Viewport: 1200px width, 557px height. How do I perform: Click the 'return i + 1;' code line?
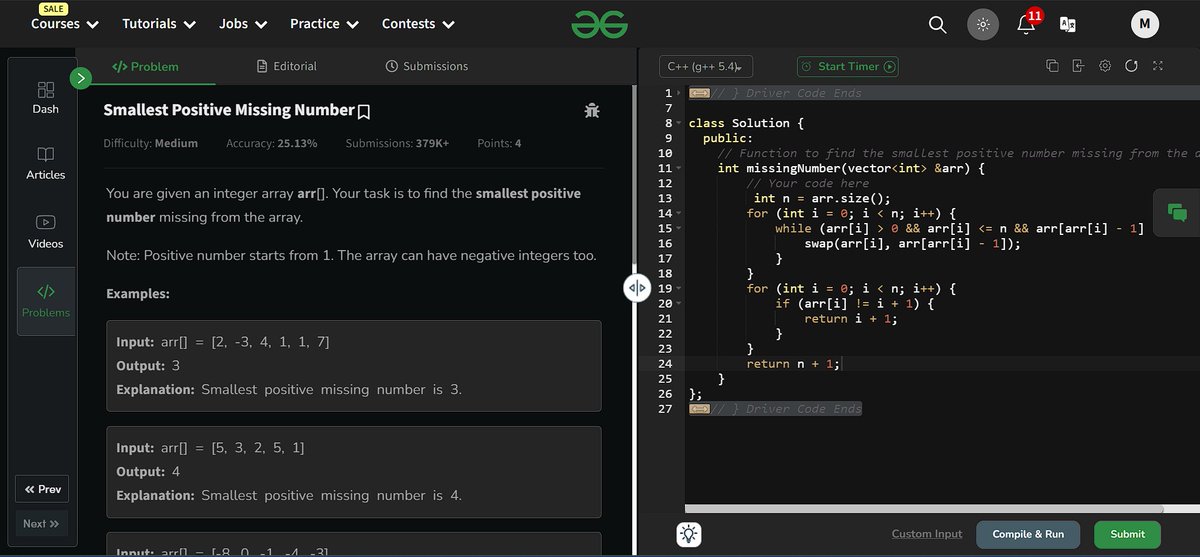pyautogui.click(x=851, y=318)
